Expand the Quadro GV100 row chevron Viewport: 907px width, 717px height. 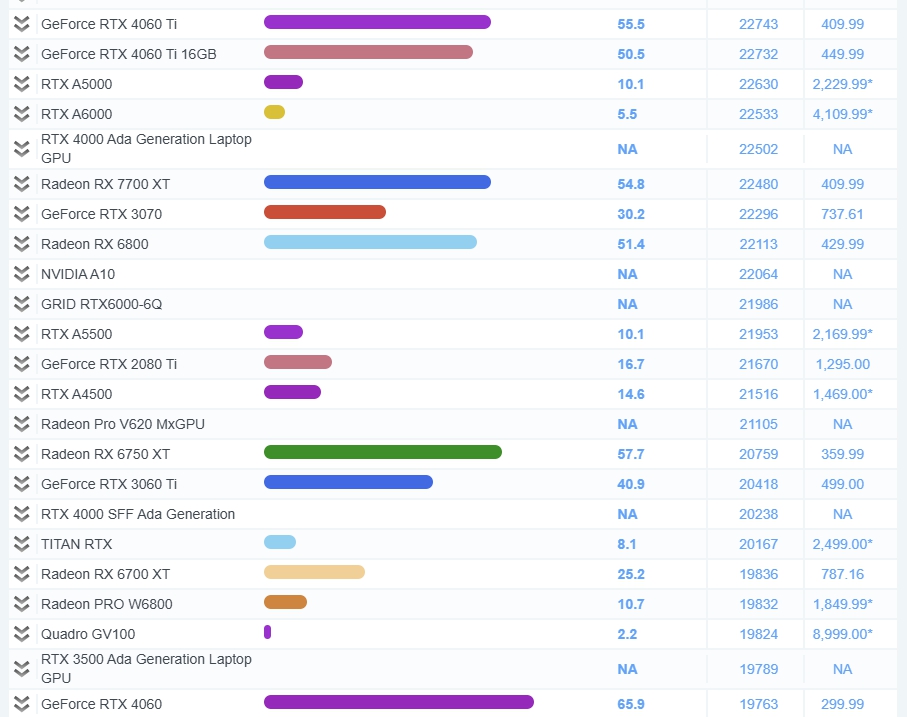point(21,635)
